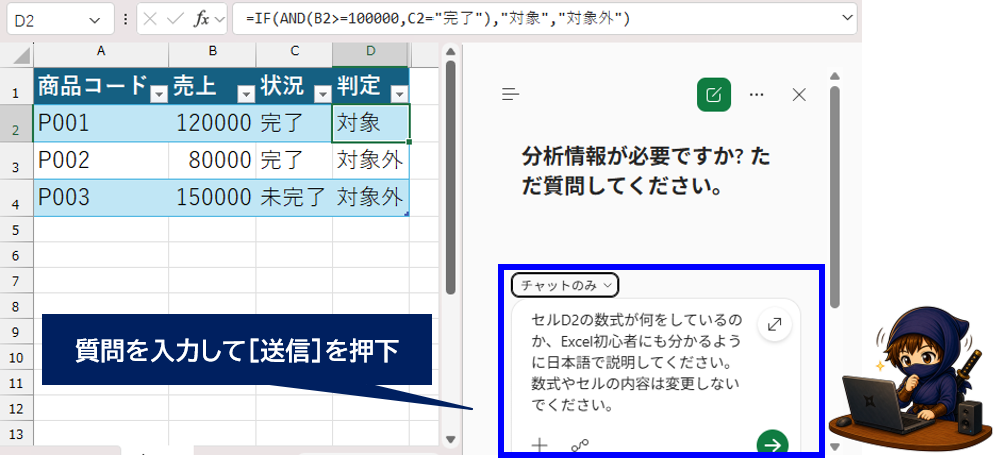The width and height of the screenshot is (999, 458).
Task: Click the 未完了 status cell
Action: point(294,198)
